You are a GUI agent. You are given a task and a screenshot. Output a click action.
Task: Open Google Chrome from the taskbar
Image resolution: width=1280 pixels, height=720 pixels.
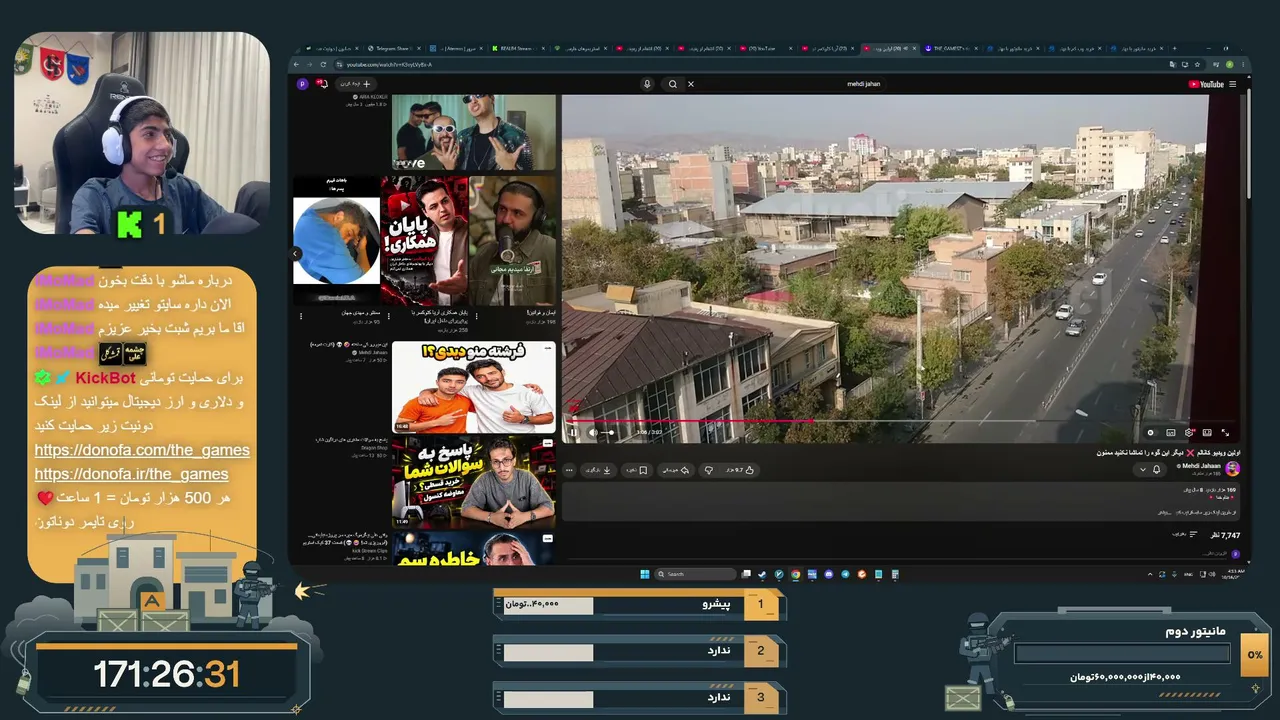tap(795, 574)
